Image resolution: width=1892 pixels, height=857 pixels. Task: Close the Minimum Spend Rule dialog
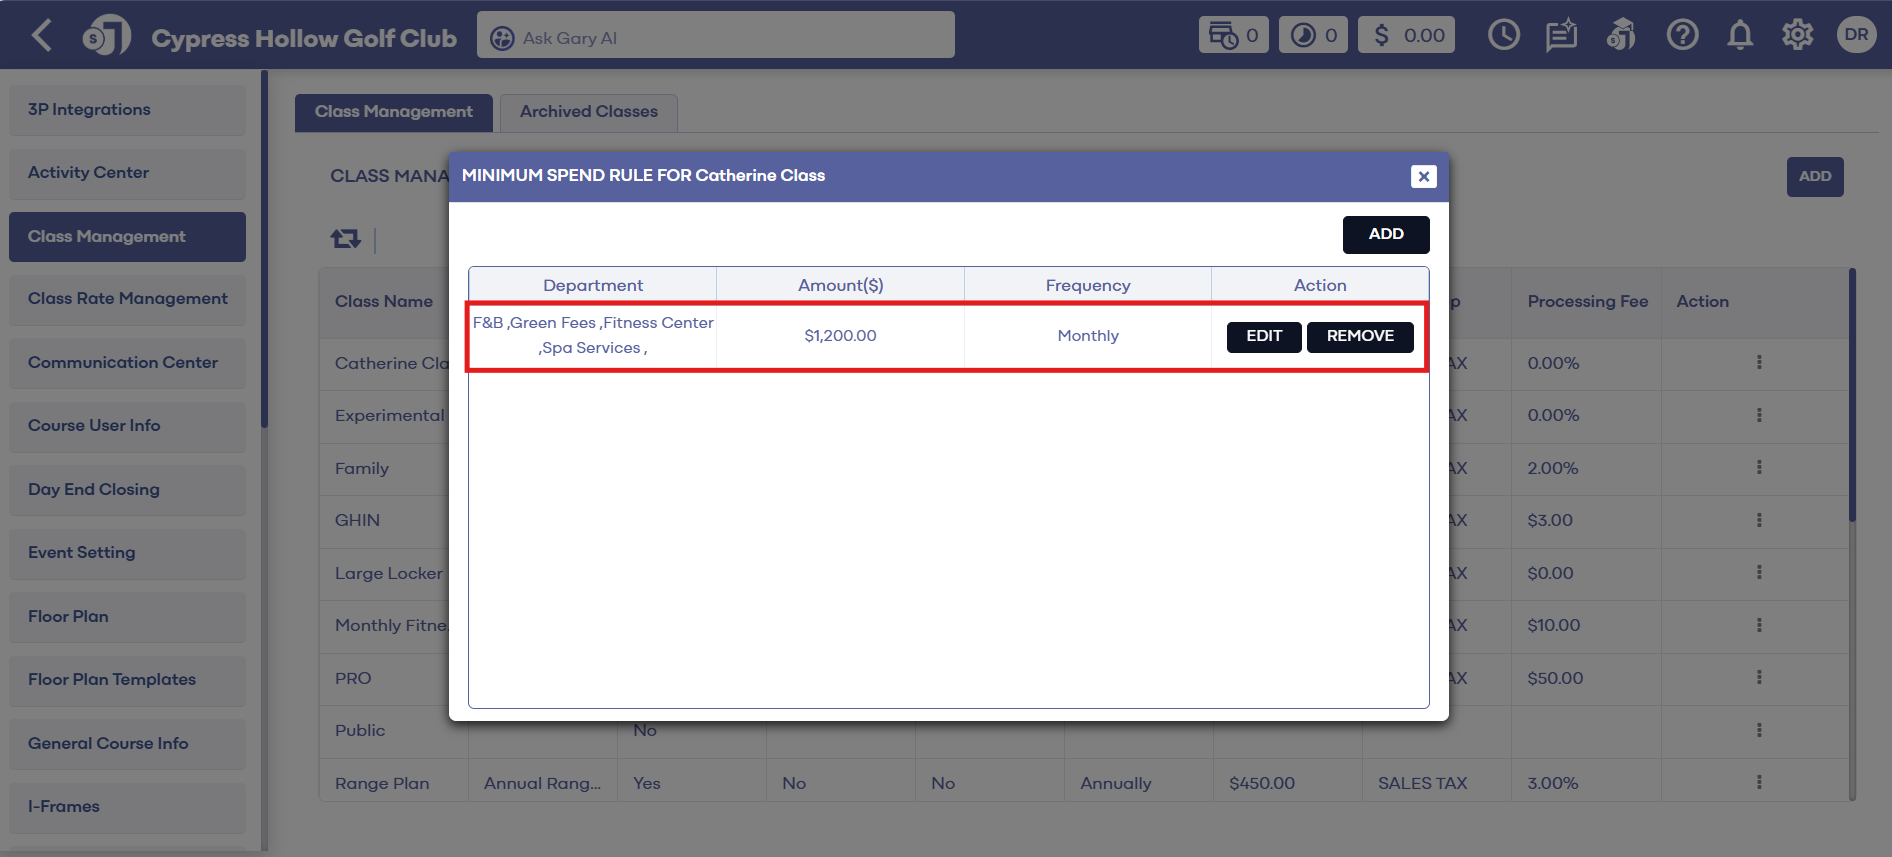pyautogui.click(x=1423, y=176)
